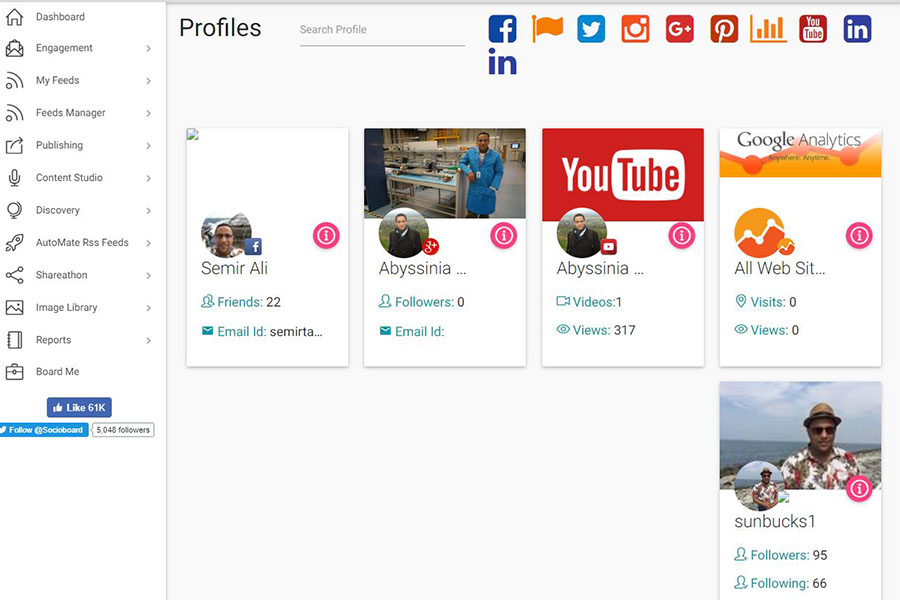900x600 pixels.
Task: Click the 5,048 followers count link
Action: 123,430
